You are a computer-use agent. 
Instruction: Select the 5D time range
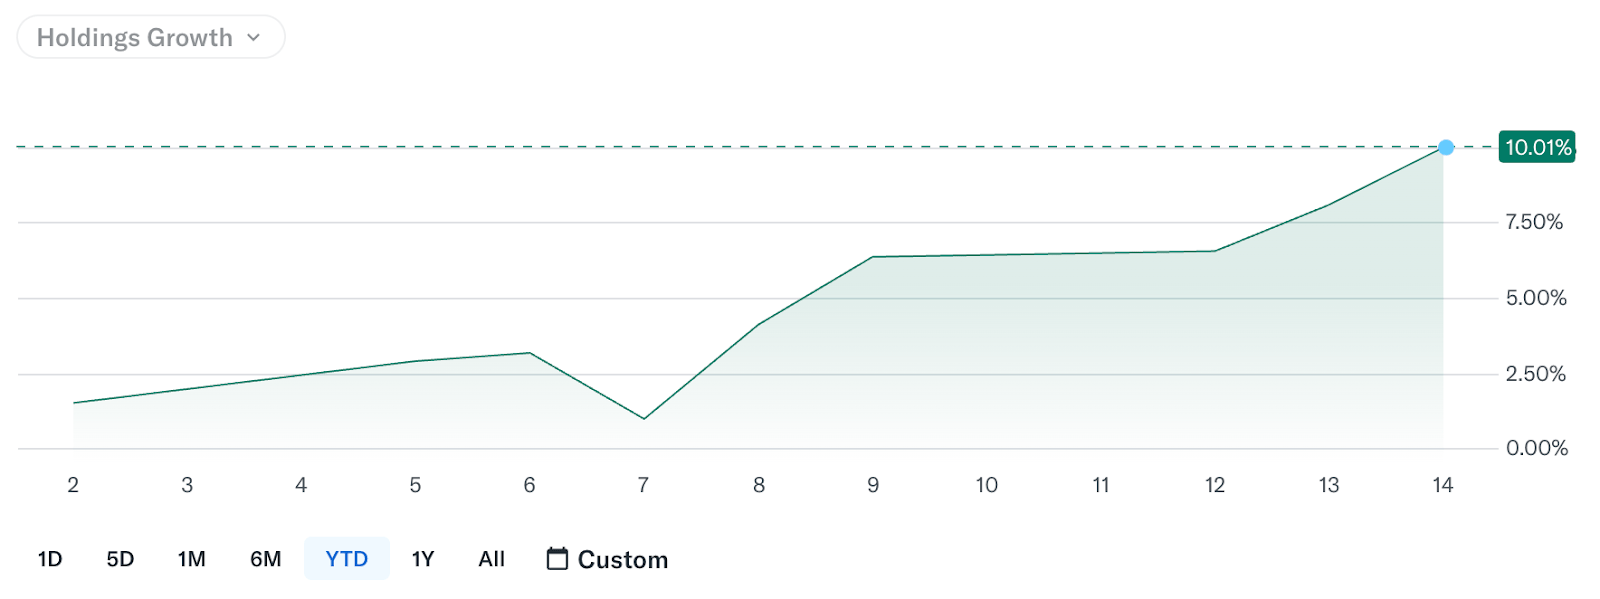tap(120, 559)
